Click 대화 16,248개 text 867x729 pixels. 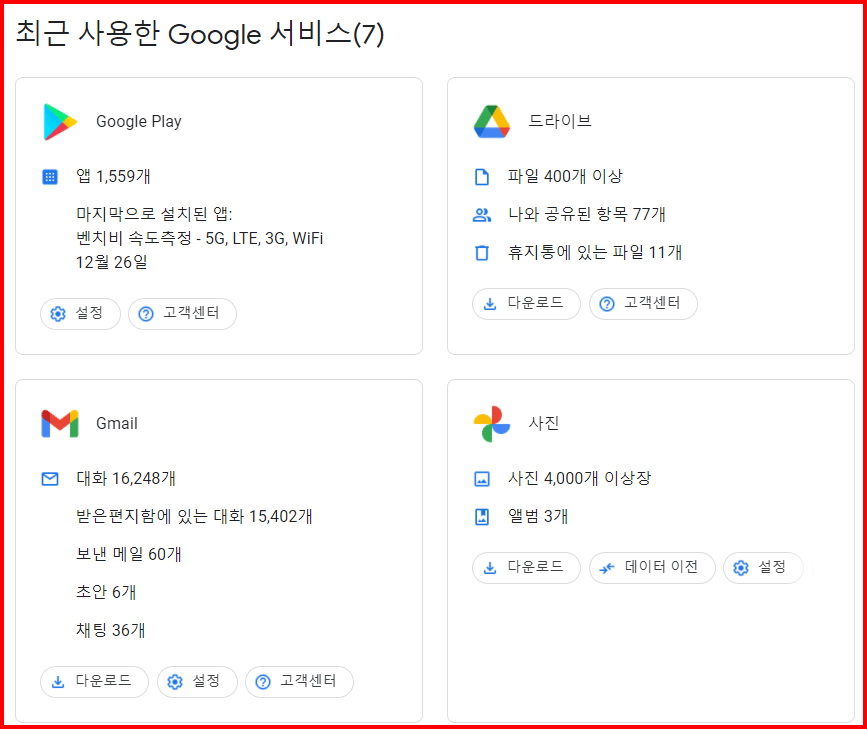click(x=126, y=479)
